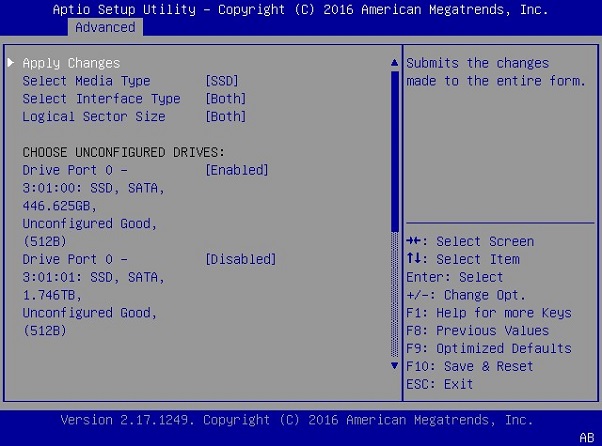Click the arrow icon beside Apply Changes
The height and width of the screenshot is (446, 602).
point(11,63)
